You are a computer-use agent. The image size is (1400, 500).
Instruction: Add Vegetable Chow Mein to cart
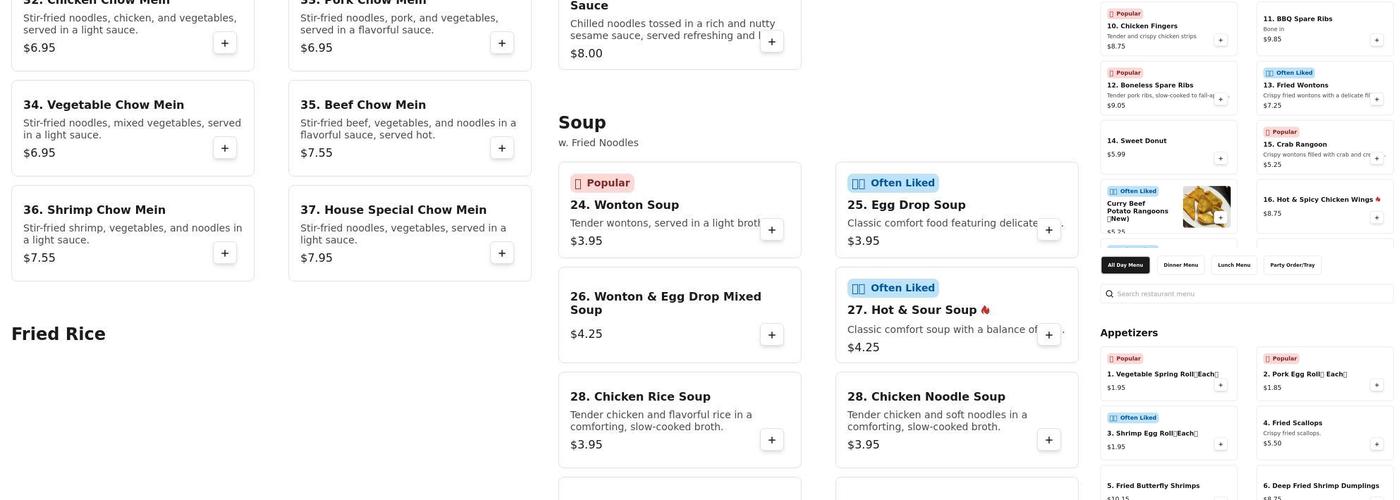224,148
